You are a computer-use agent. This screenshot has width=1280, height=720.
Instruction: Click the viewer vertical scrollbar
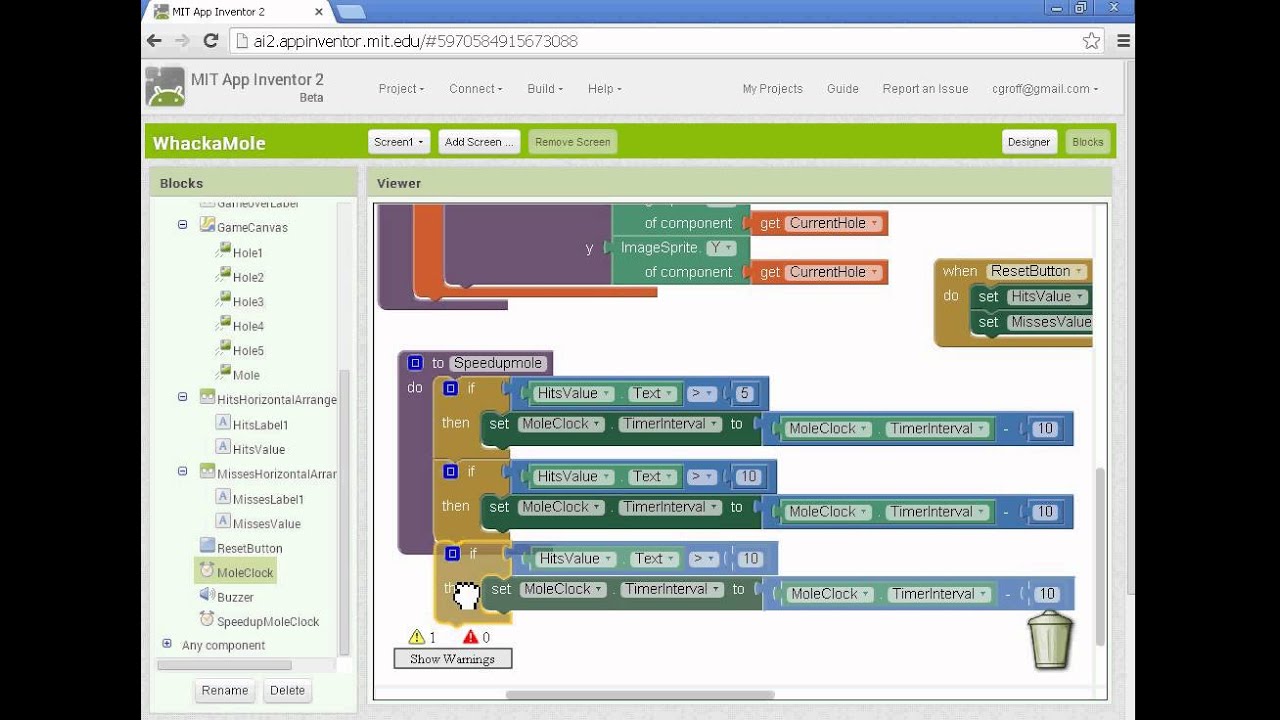pos(1100,555)
